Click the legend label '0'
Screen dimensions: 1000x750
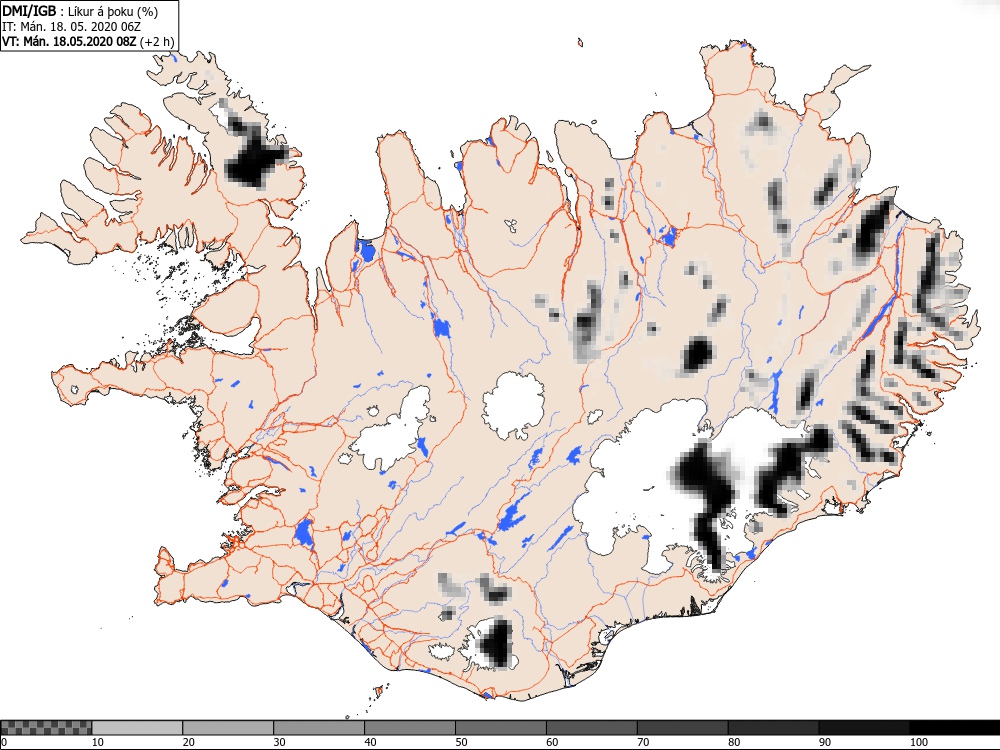click(x=4, y=742)
